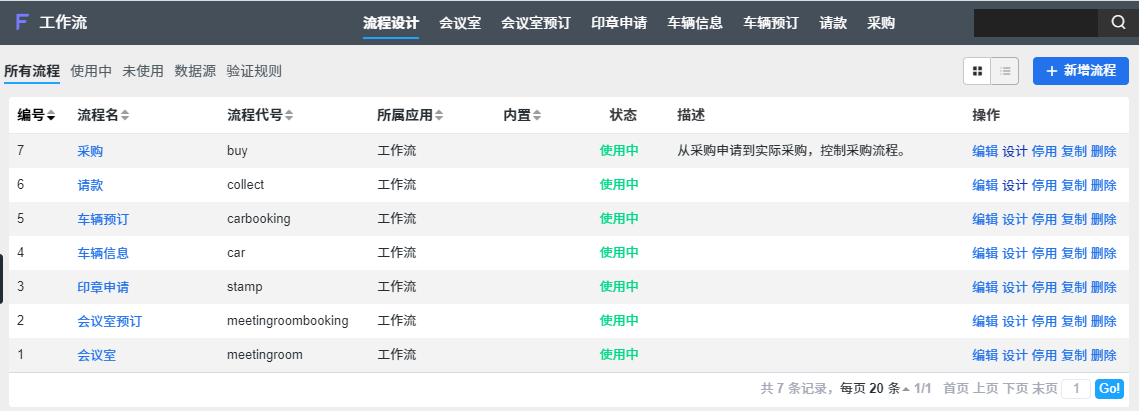Sort by 内置 column arrow icon

coord(538,115)
